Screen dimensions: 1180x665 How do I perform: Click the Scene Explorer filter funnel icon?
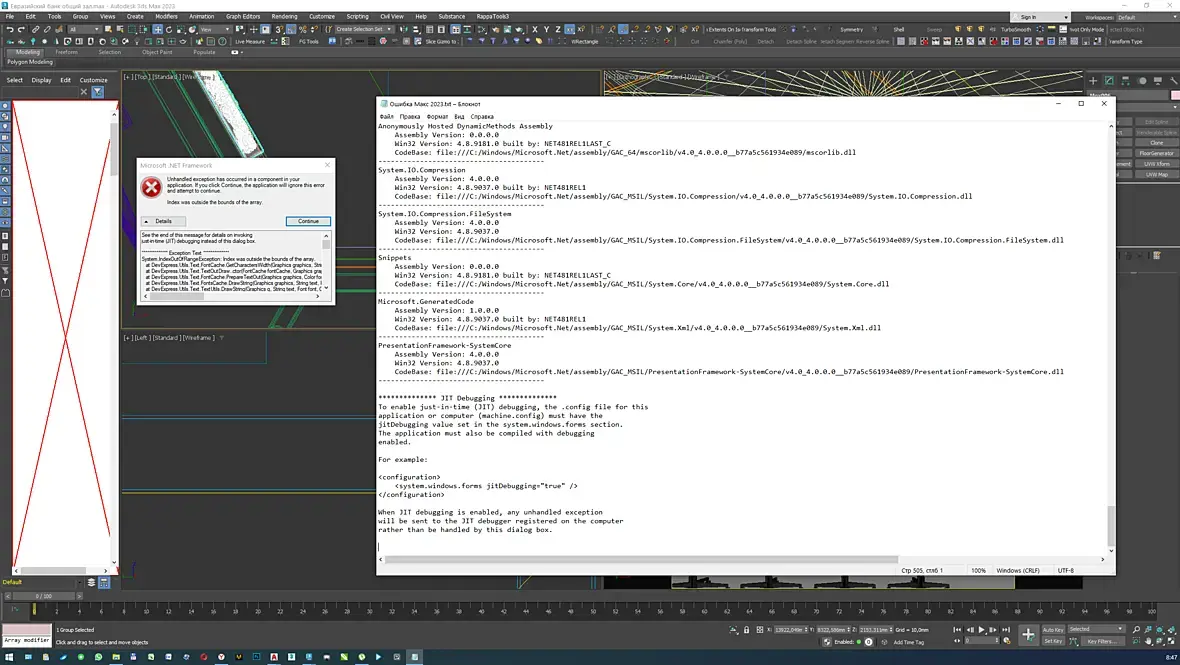click(97, 92)
